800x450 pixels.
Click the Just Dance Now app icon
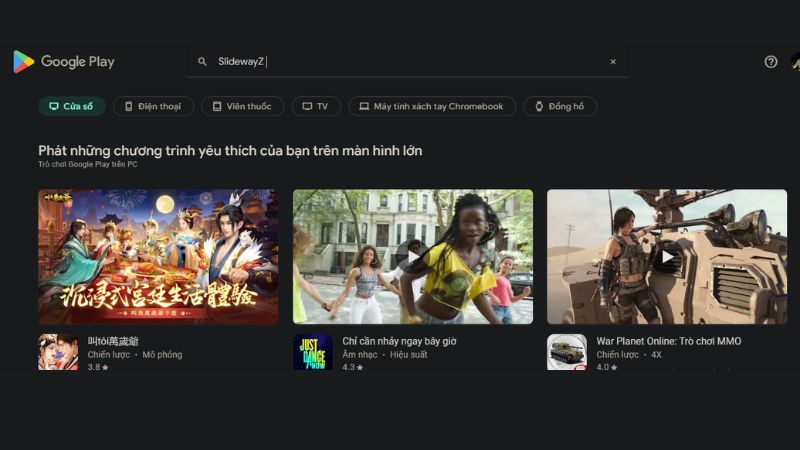pyautogui.click(x=313, y=352)
